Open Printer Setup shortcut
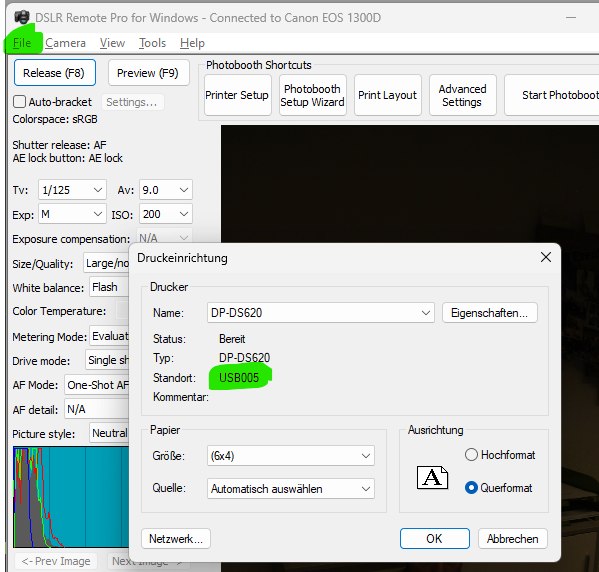599x572 pixels. pyautogui.click(x=237, y=95)
